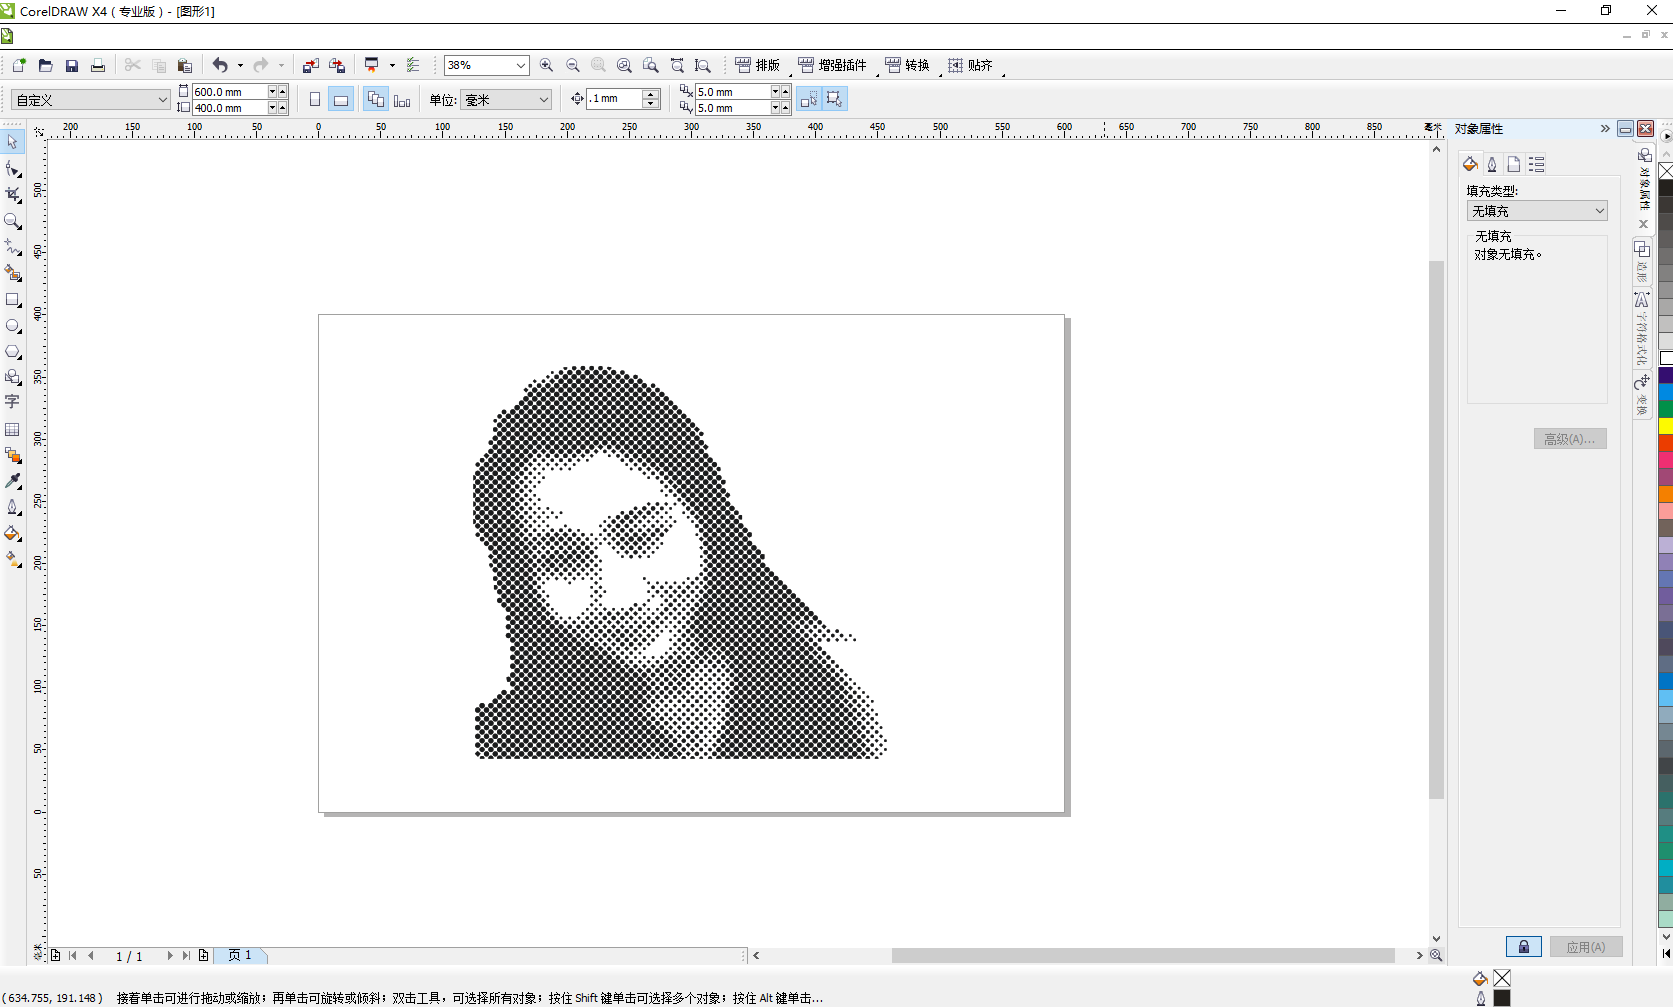Open the zoom level 38% dropdown
Viewport: 1673px width, 1007px height.
(x=521, y=65)
